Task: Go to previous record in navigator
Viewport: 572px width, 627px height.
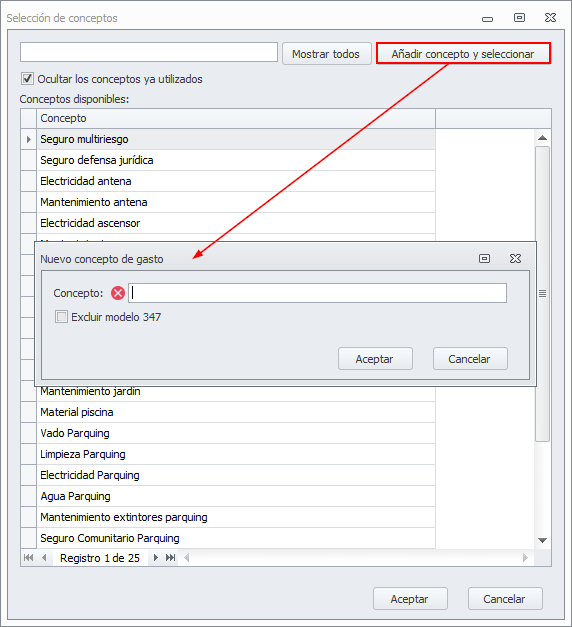Action: point(44,557)
